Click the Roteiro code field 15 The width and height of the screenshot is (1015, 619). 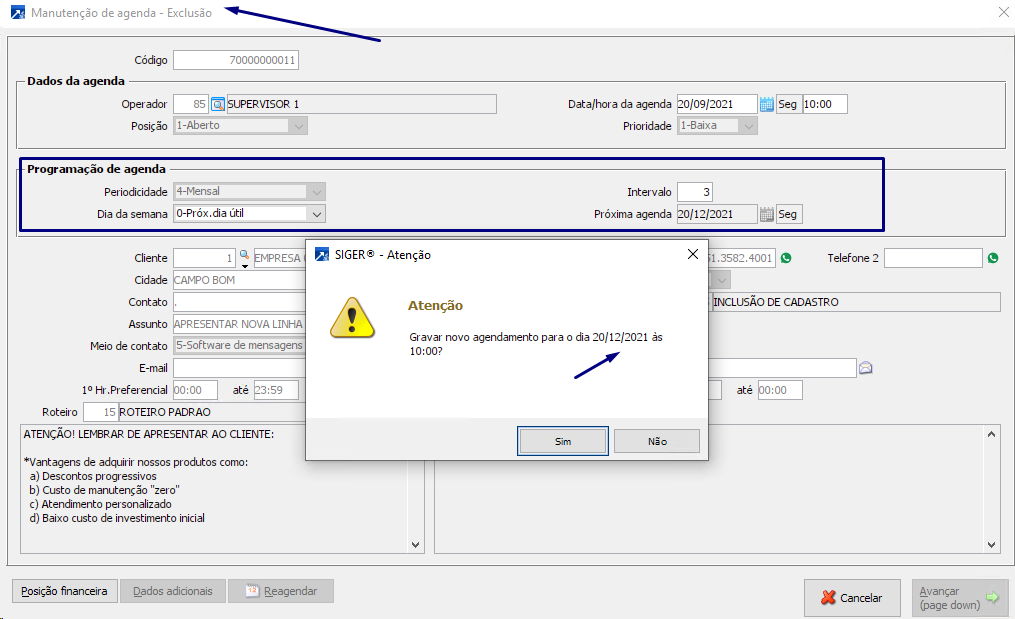coord(100,412)
